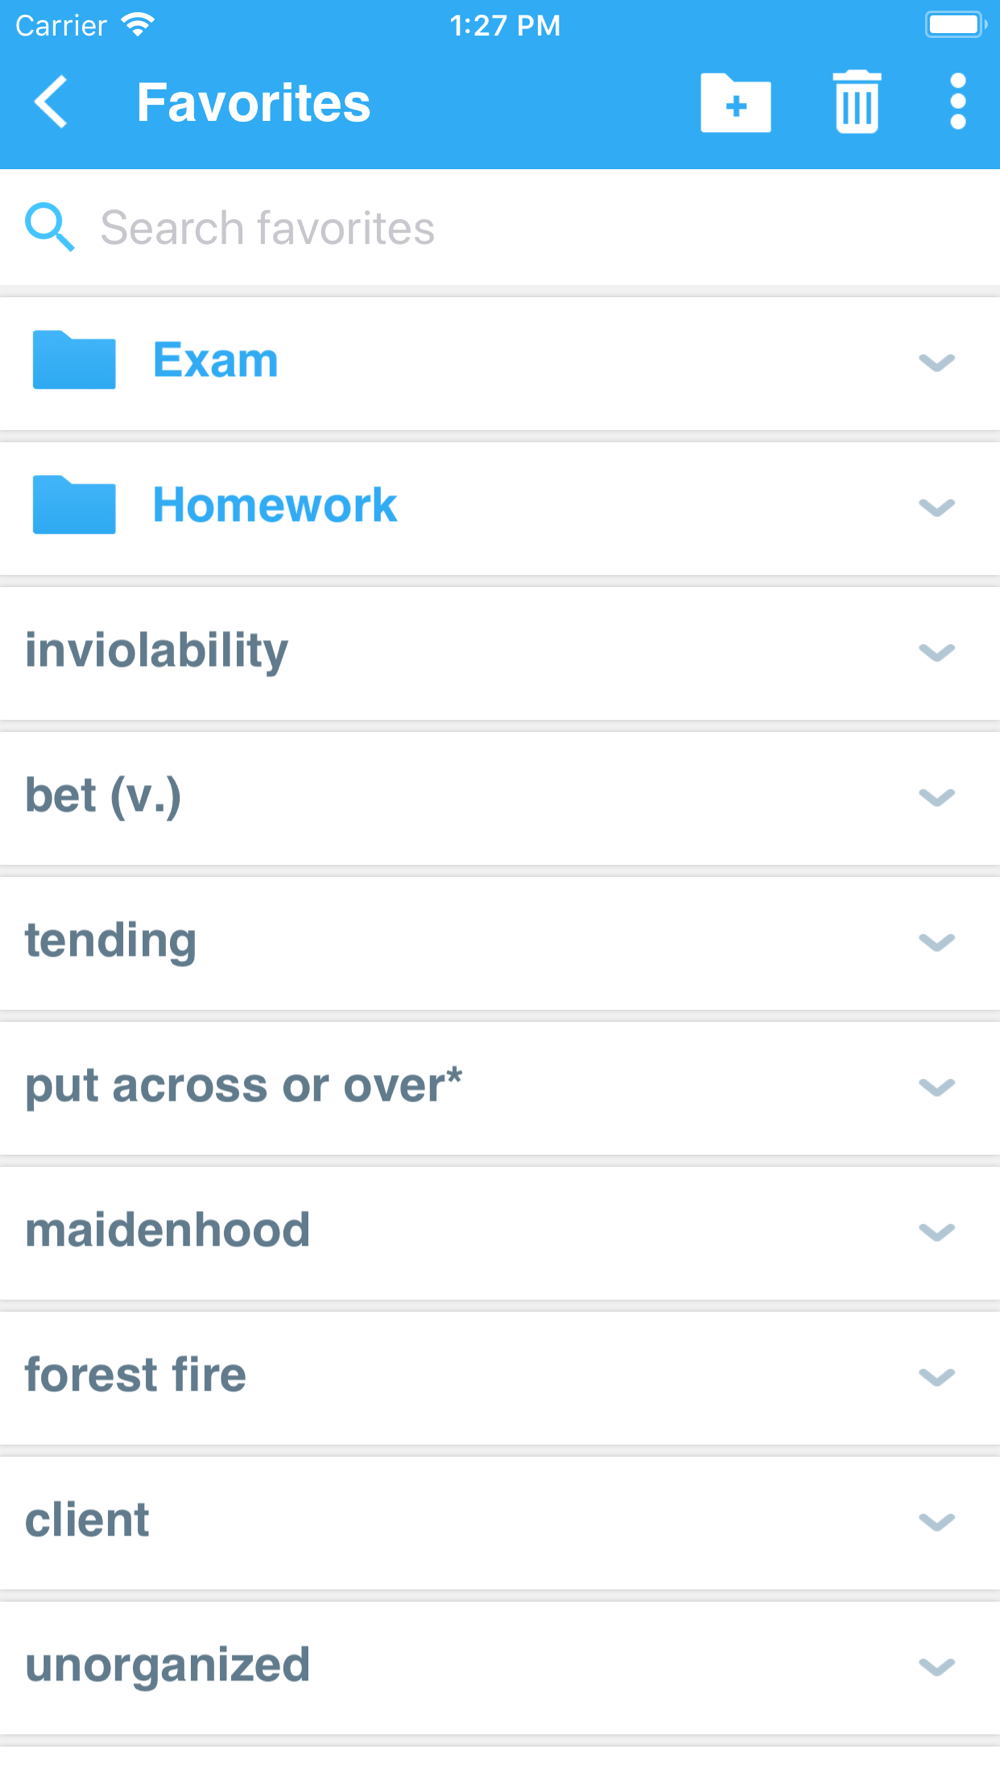
Task: Open the Homework folder icon
Action: [74, 505]
